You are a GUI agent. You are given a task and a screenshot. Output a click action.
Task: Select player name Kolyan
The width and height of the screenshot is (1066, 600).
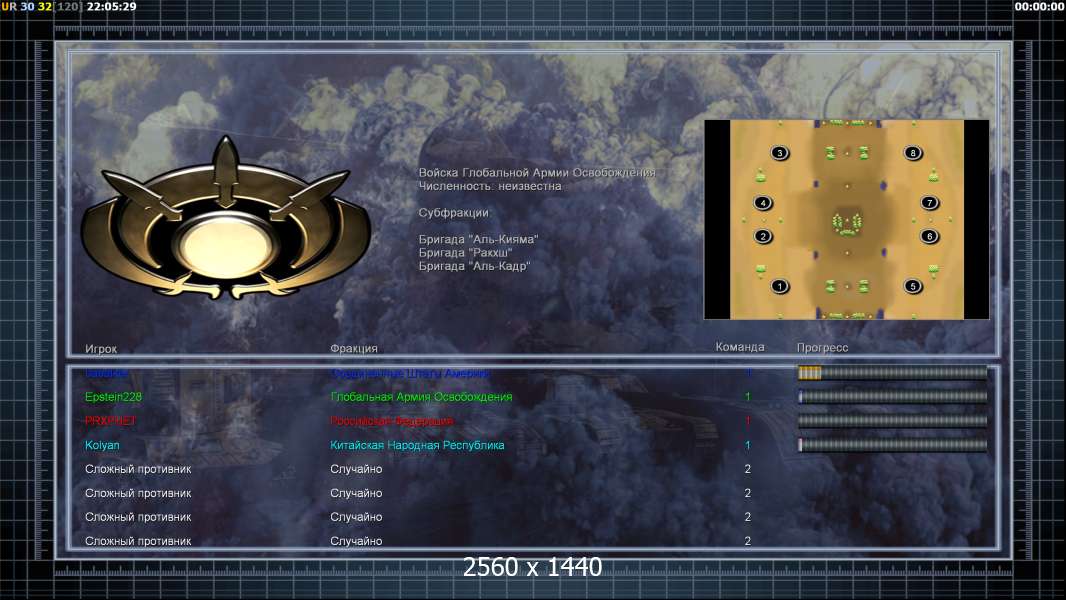tap(102, 445)
